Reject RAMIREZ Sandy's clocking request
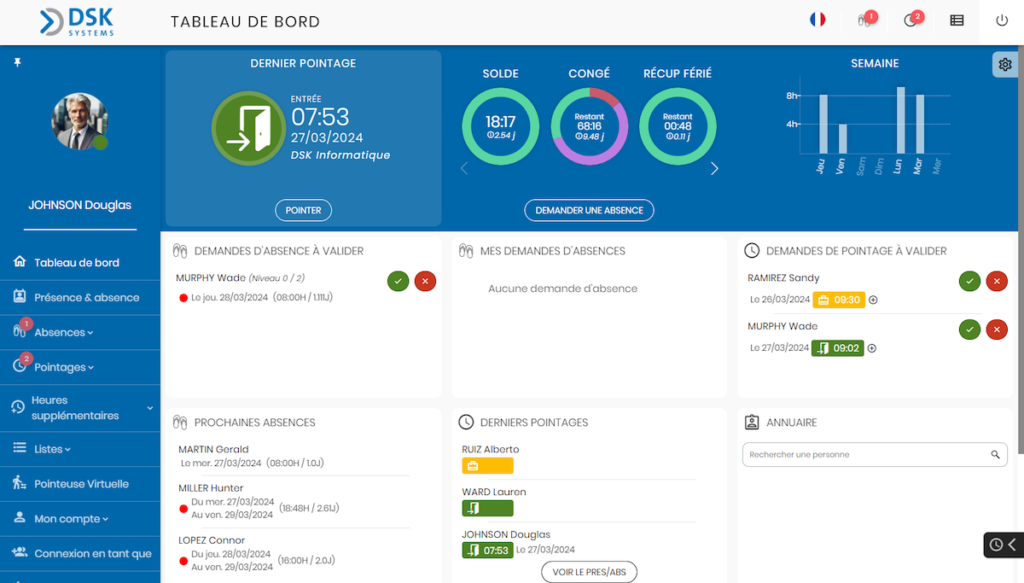This screenshot has width=1024, height=583. point(997,281)
